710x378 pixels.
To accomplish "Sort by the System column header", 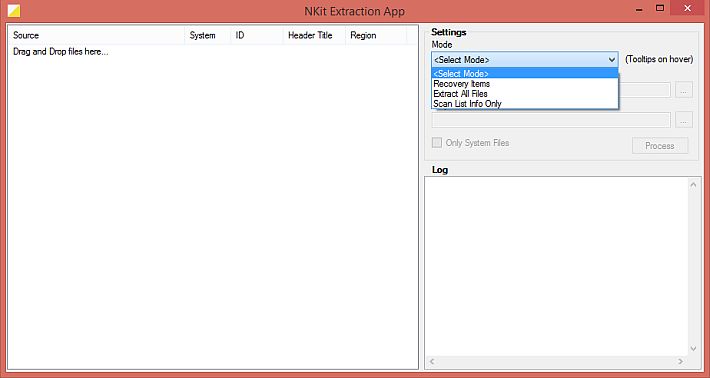I will click(x=207, y=35).
